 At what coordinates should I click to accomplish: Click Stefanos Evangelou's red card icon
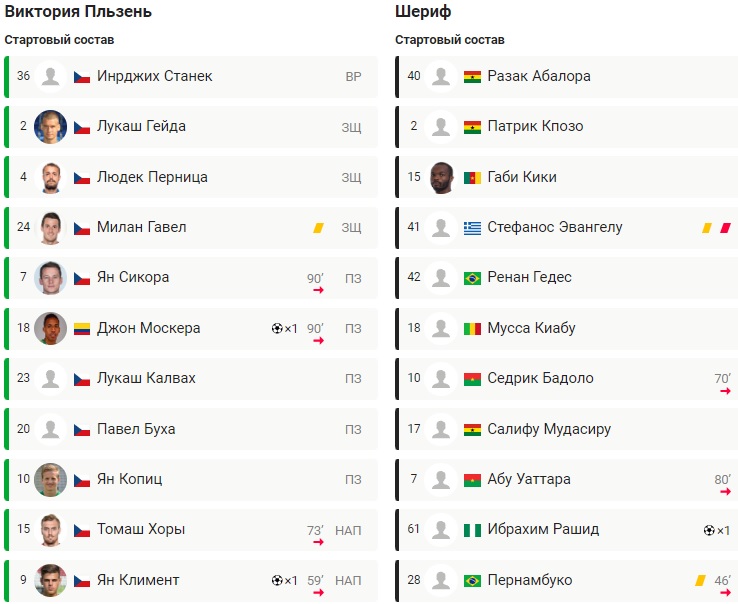click(x=725, y=228)
